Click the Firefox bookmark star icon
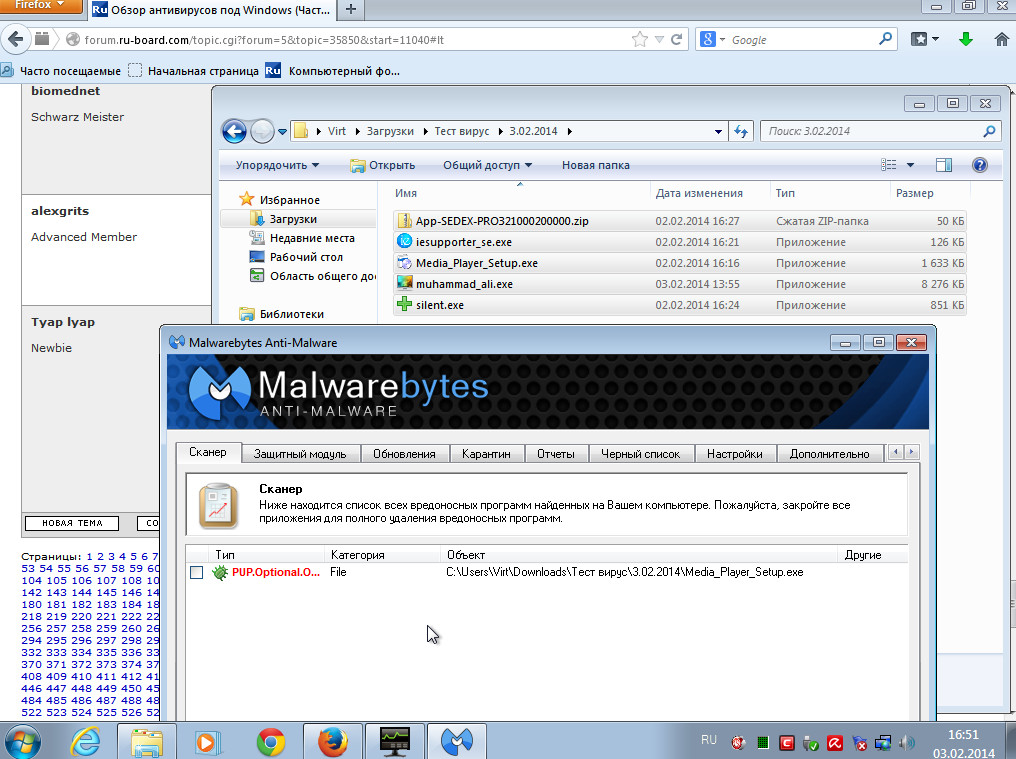The width and height of the screenshot is (1016, 759). [x=640, y=40]
